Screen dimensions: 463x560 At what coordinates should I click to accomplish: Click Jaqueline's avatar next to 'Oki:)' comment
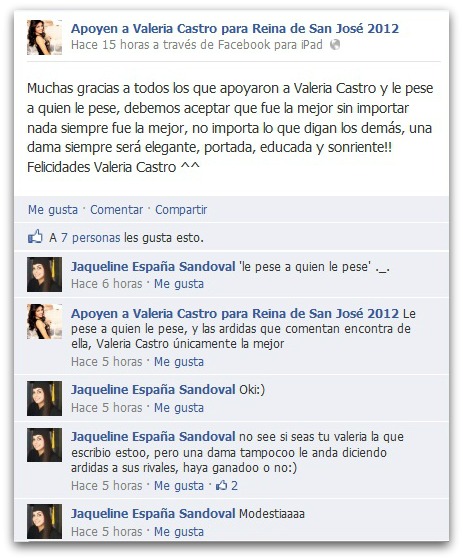[x=44, y=398]
